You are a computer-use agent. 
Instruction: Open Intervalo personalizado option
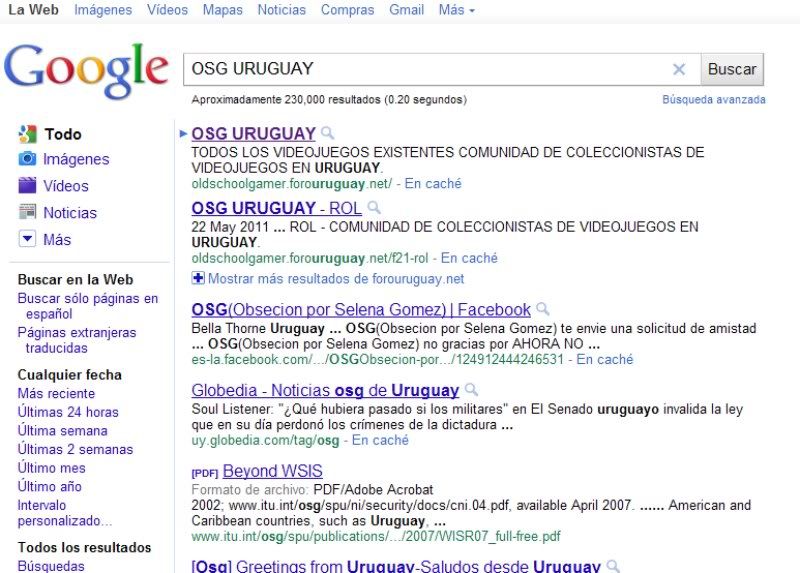(x=64, y=513)
